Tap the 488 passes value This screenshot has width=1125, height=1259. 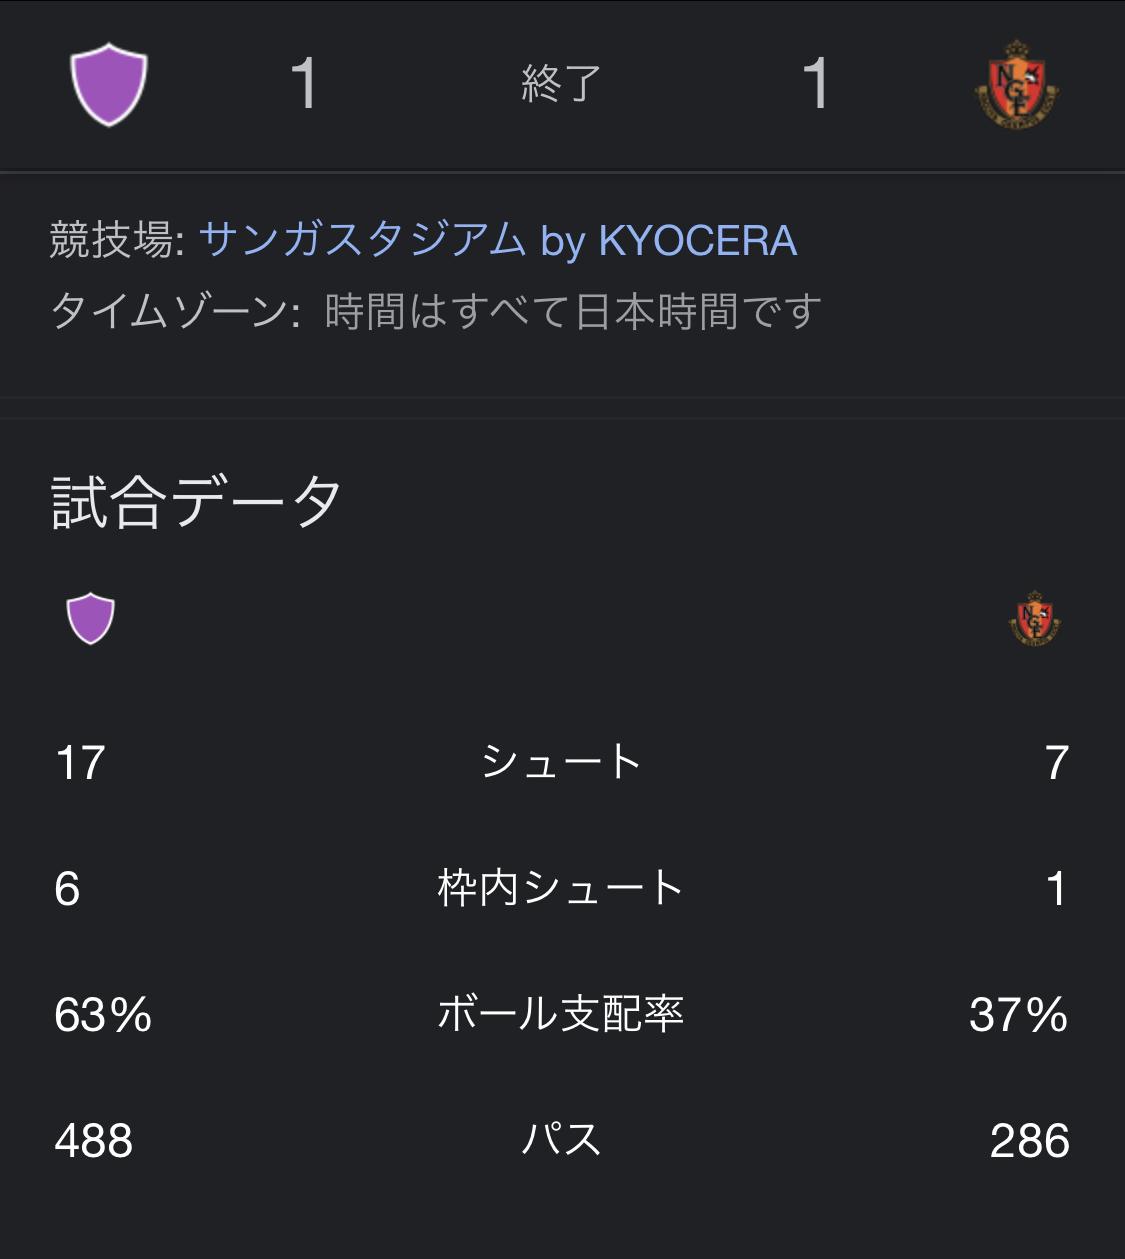click(x=94, y=1141)
